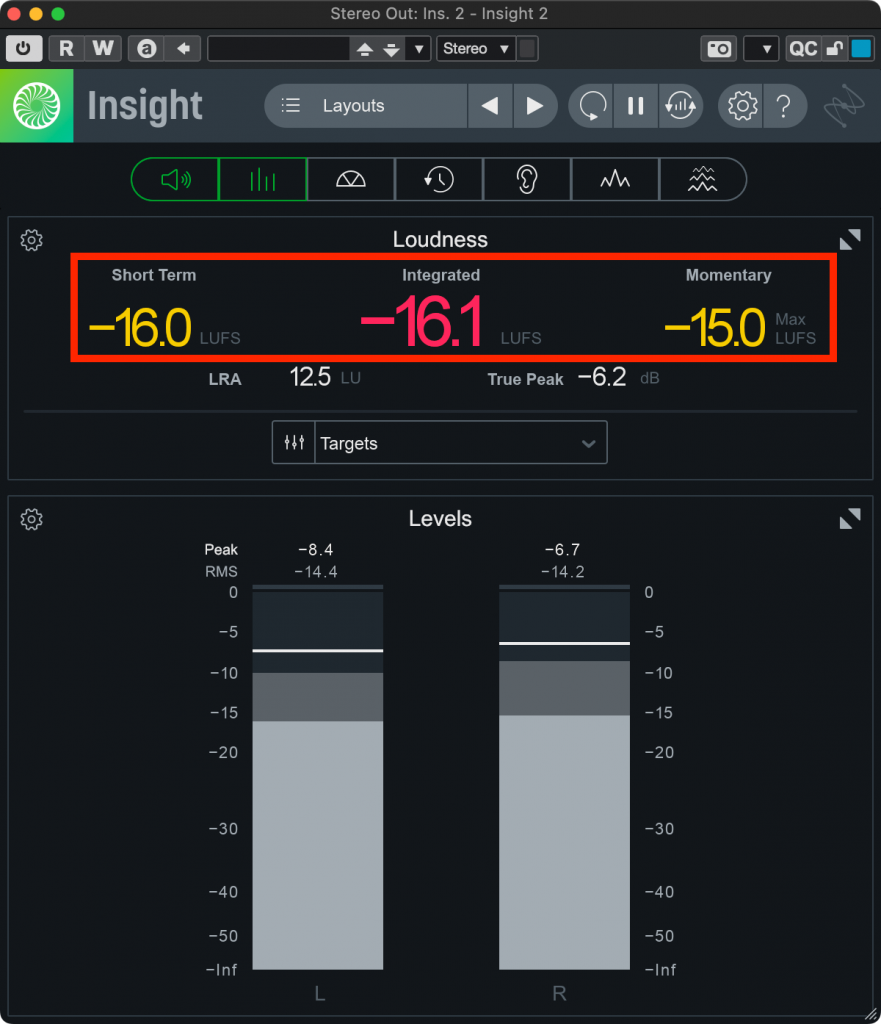Enable the Spectrum waveform module
Screen dimensions: 881x1024
pyautogui.click(x=615, y=180)
